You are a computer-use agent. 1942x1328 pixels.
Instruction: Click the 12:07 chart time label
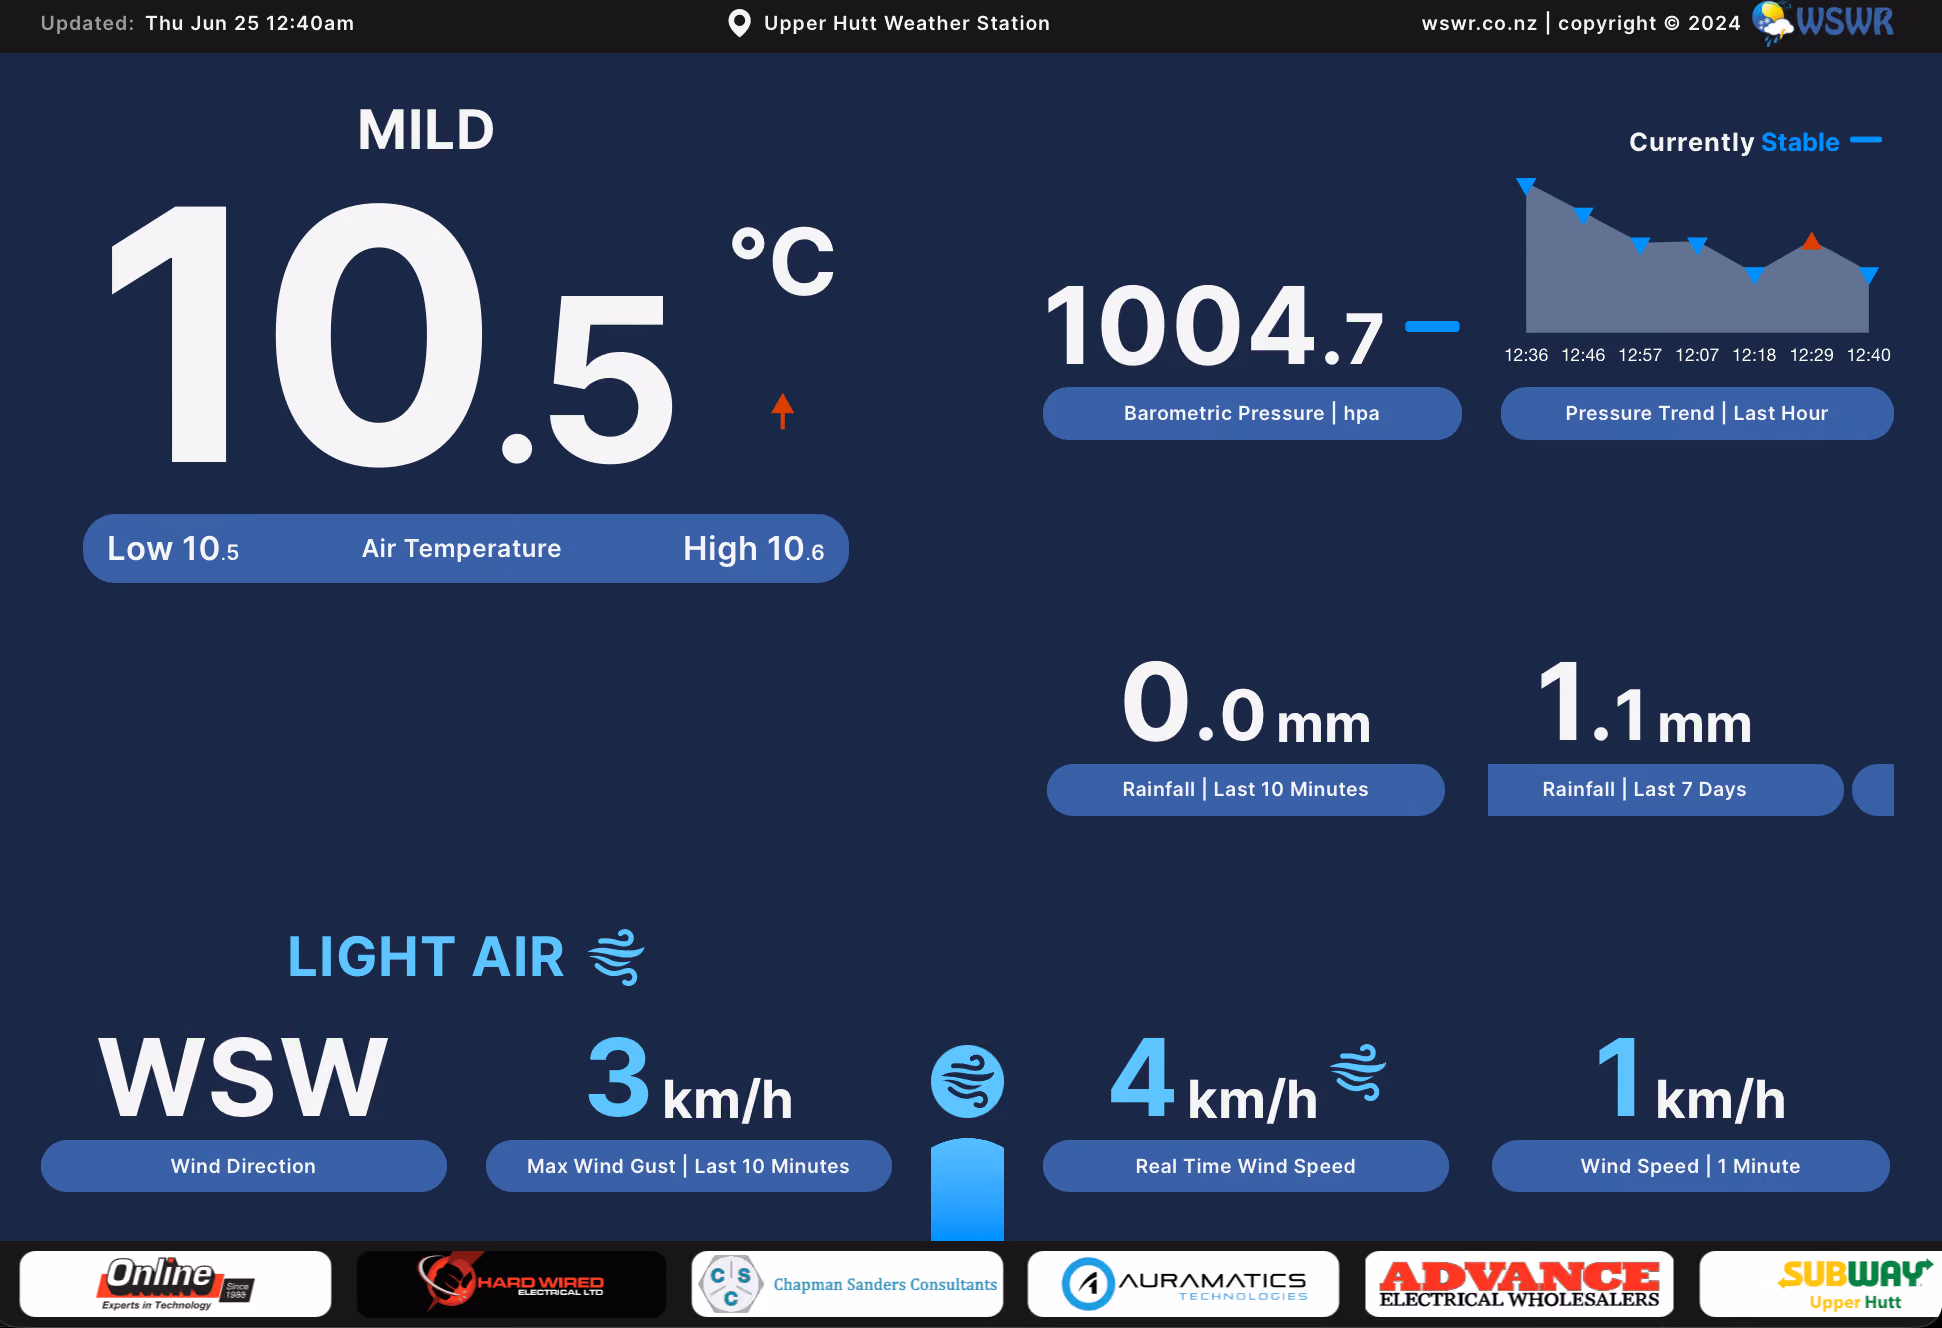(x=1697, y=355)
